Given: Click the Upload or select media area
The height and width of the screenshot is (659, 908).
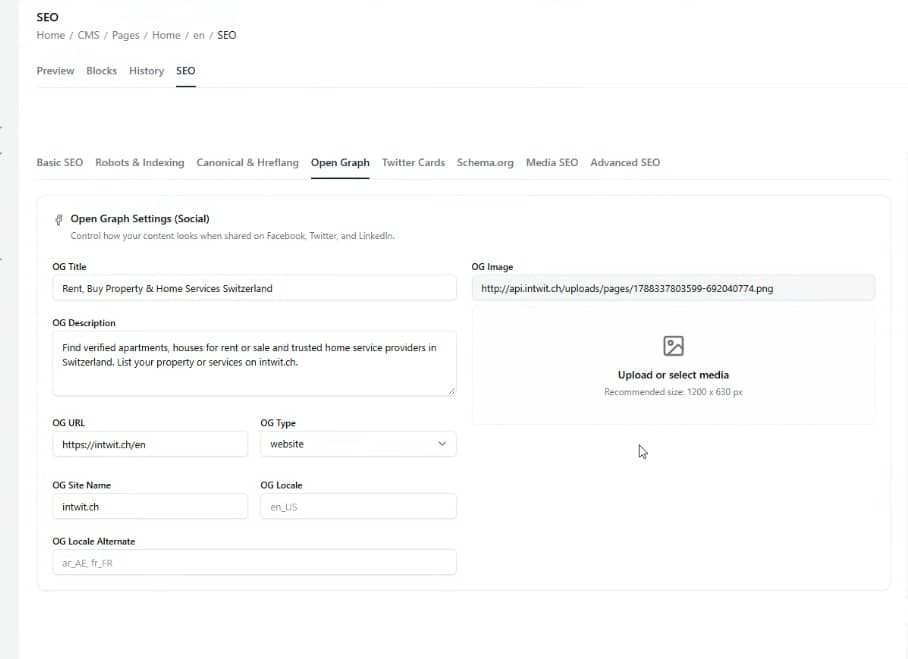Looking at the screenshot, I should click(x=673, y=366).
